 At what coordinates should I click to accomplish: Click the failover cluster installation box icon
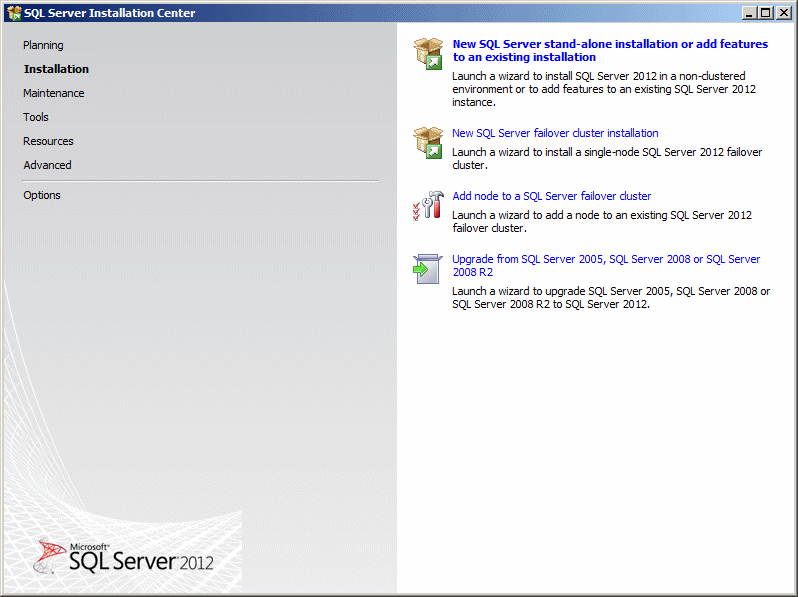(x=428, y=143)
